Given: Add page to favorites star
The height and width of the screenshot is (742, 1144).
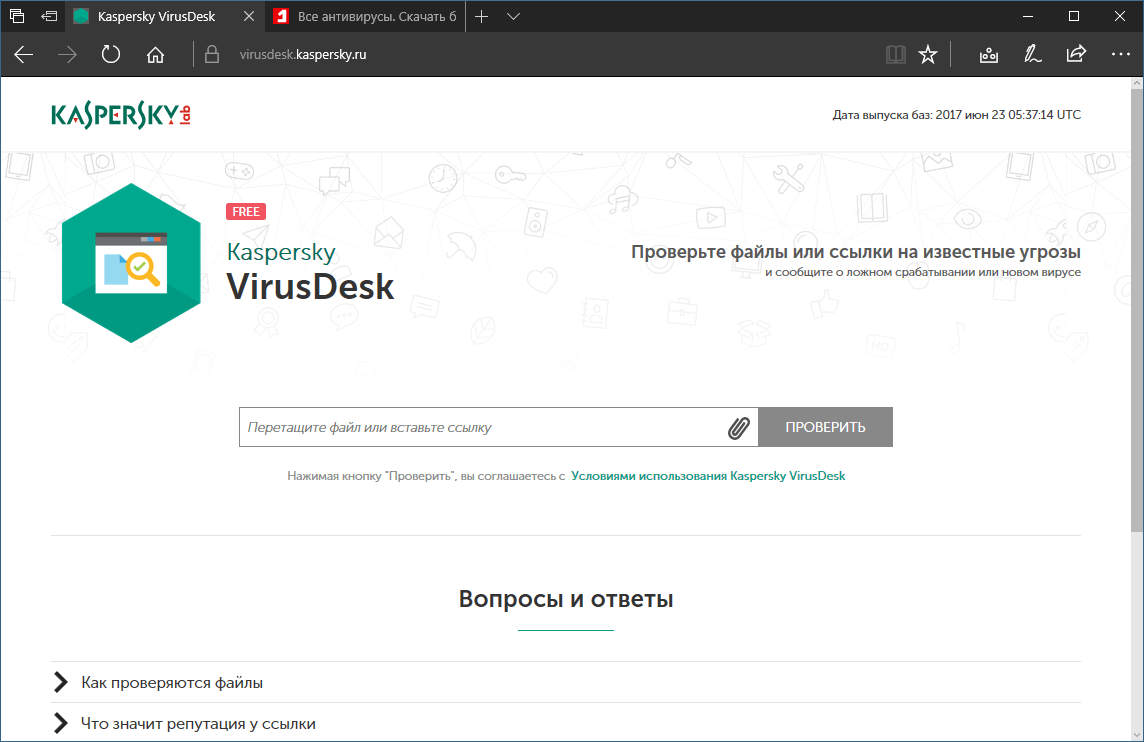Looking at the screenshot, I should 928,55.
